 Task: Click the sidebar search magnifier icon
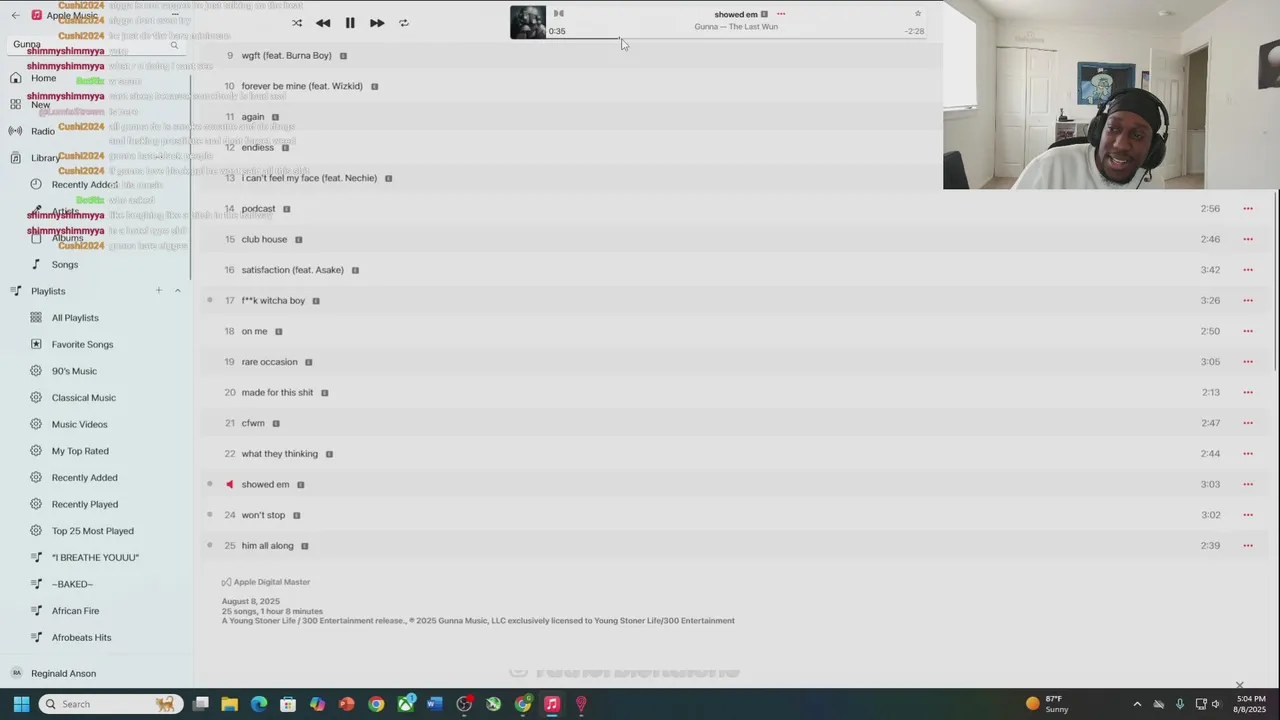[x=174, y=45]
